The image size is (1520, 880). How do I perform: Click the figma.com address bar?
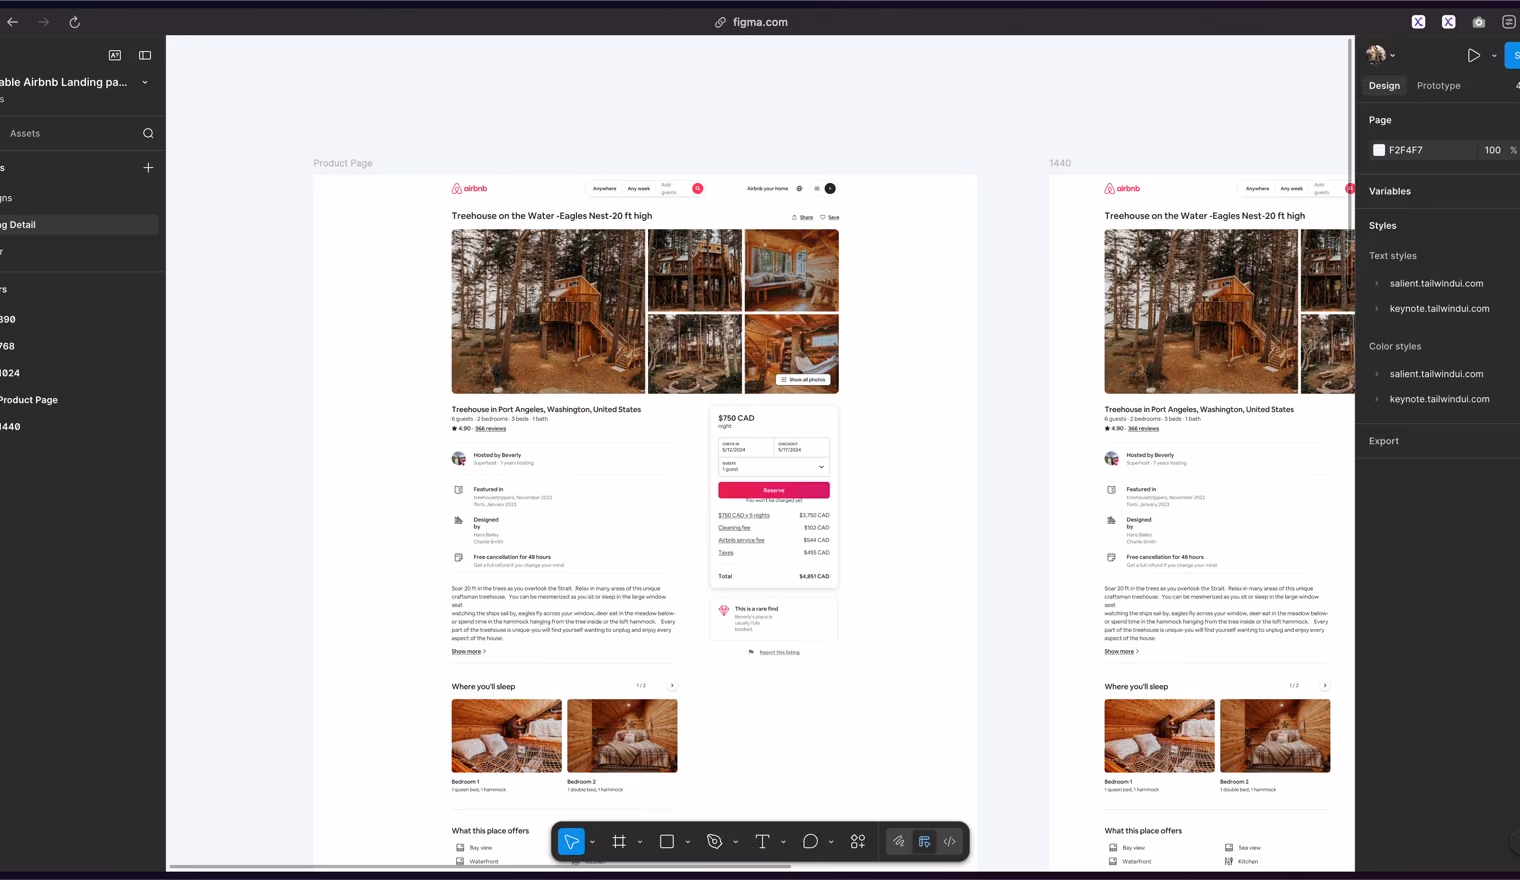click(x=751, y=22)
